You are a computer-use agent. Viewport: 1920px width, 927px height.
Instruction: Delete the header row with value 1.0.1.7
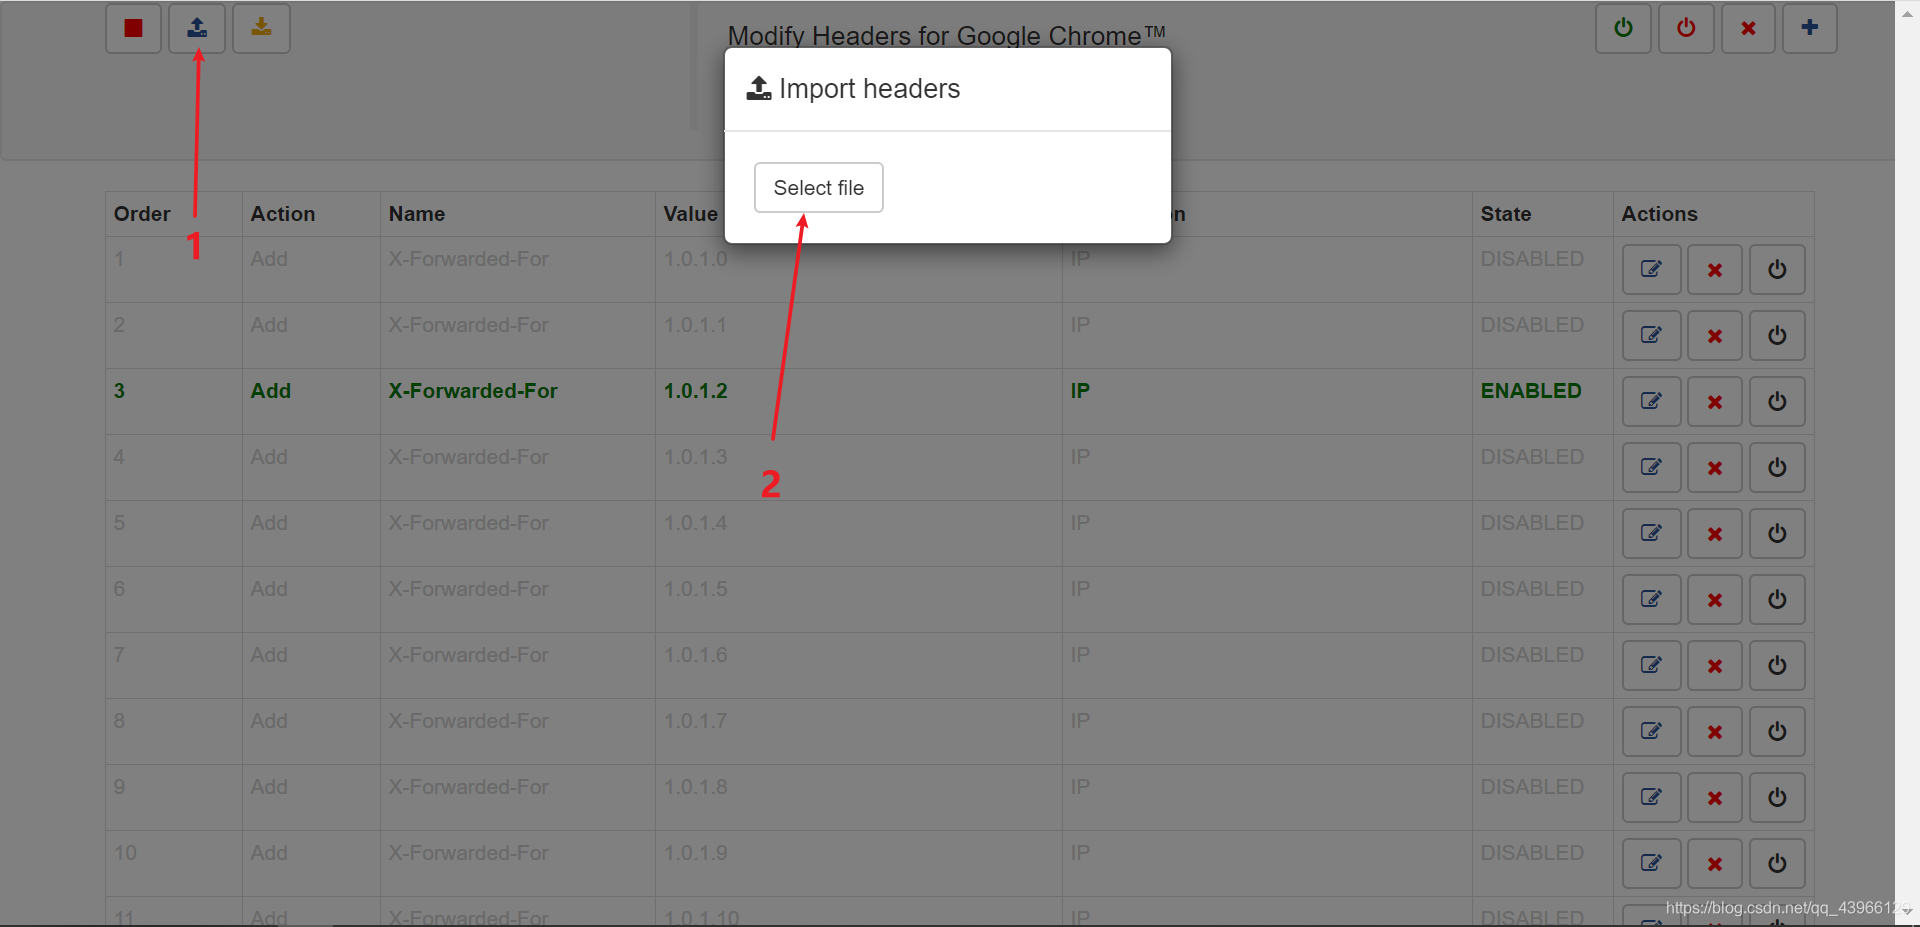[1715, 732]
